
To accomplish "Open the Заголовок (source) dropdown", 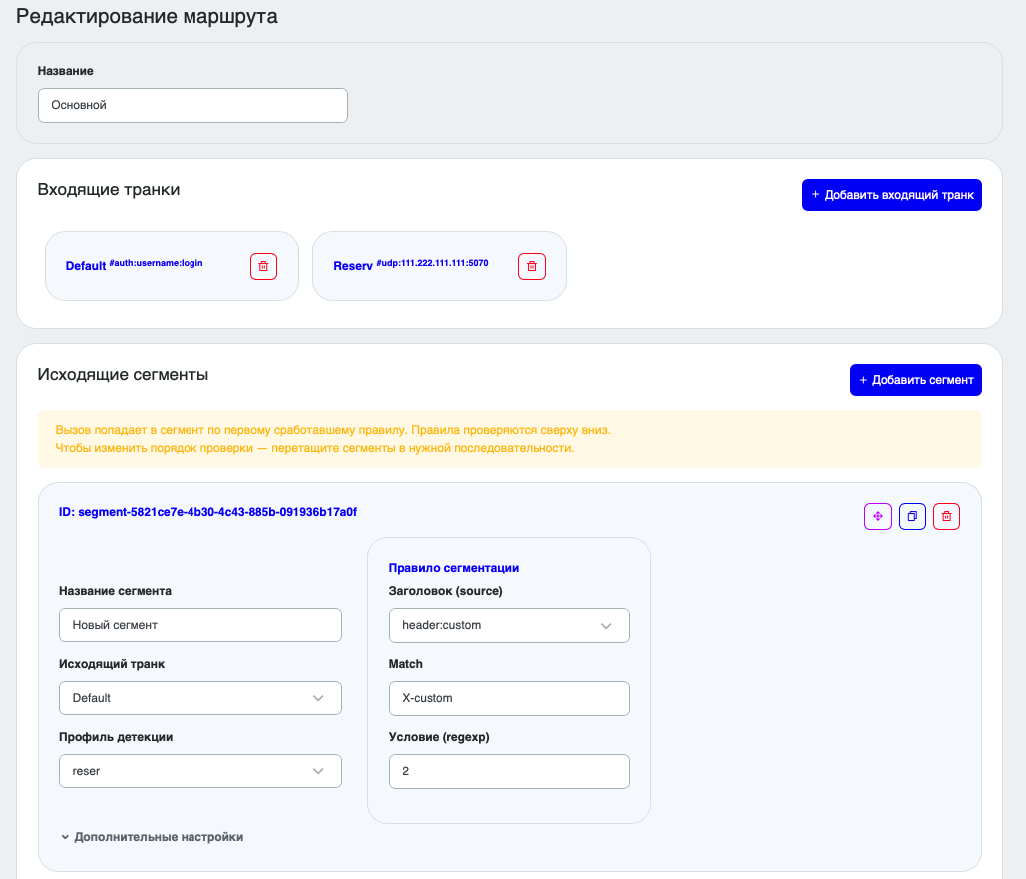I will click(509, 625).
